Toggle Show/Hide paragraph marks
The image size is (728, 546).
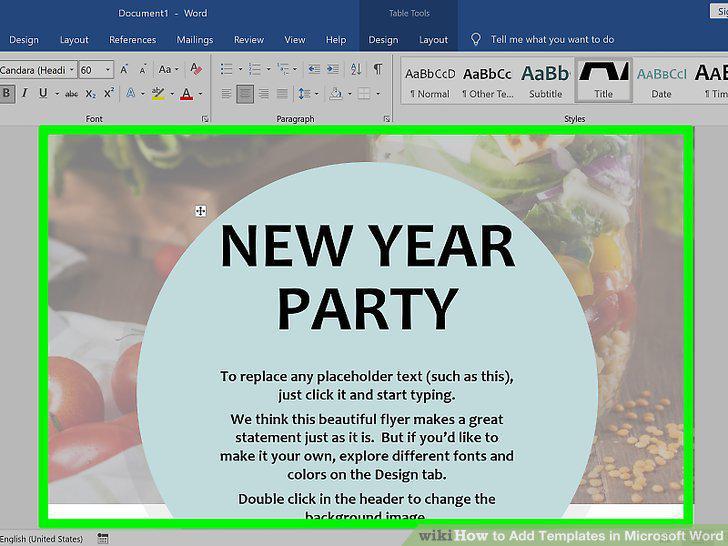[378, 69]
